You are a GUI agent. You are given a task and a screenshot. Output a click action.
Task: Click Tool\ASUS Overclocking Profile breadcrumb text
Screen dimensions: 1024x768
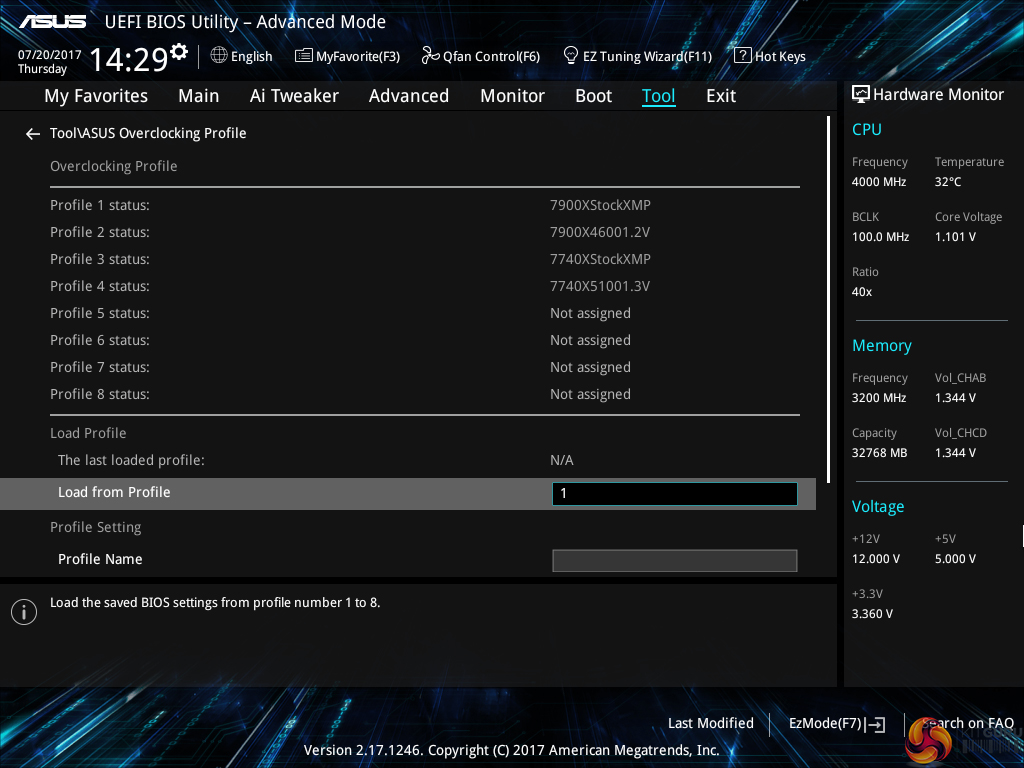coord(148,133)
